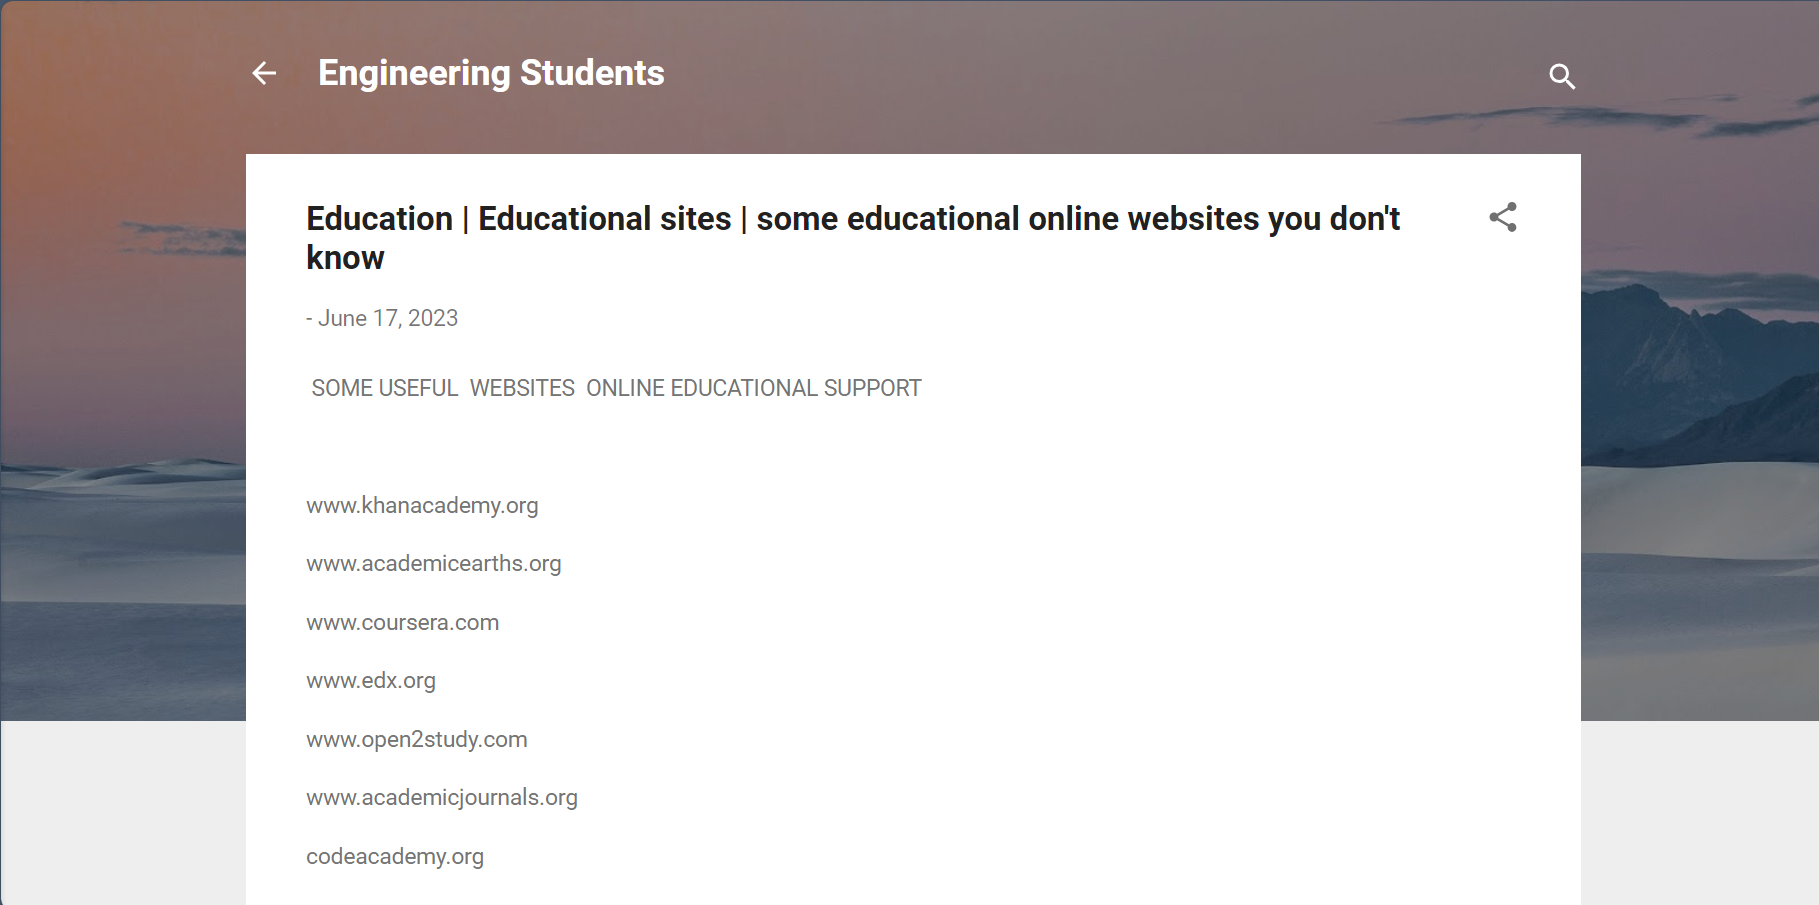1819x905 pixels.
Task: Click the word 'Students' in blog header
Action: (x=592, y=73)
